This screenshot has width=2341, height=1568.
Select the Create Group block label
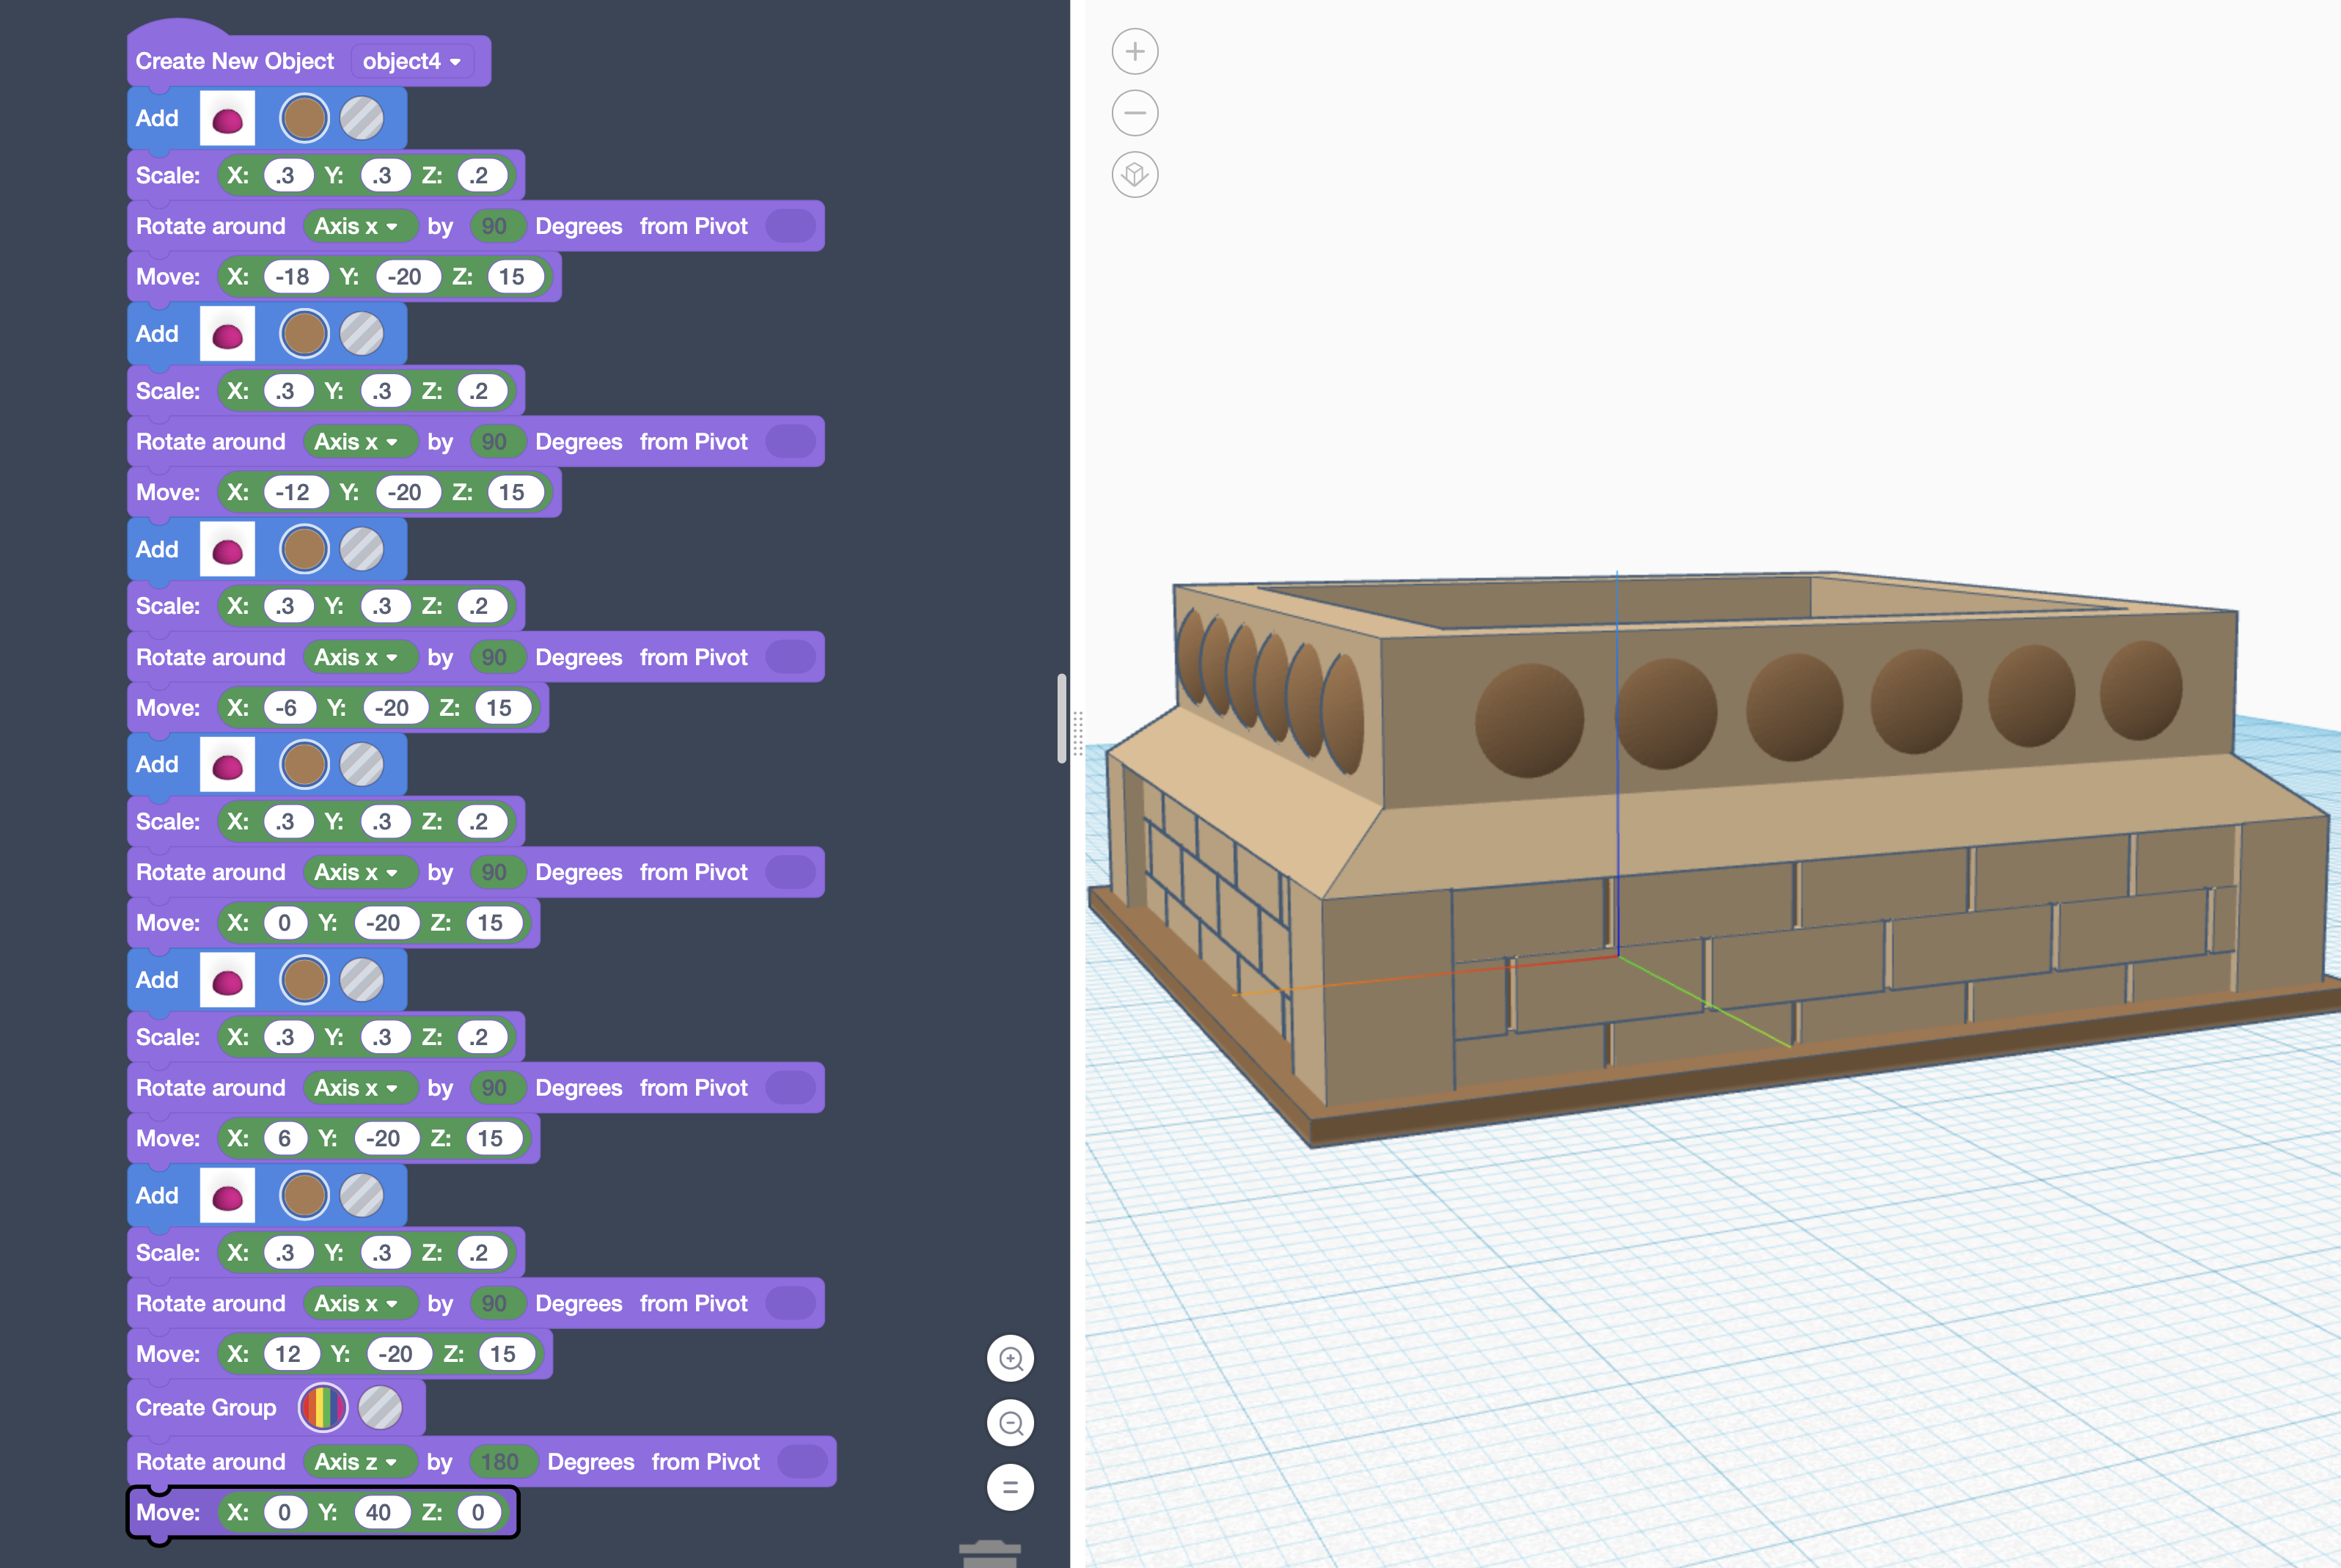pyautogui.click(x=206, y=1408)
